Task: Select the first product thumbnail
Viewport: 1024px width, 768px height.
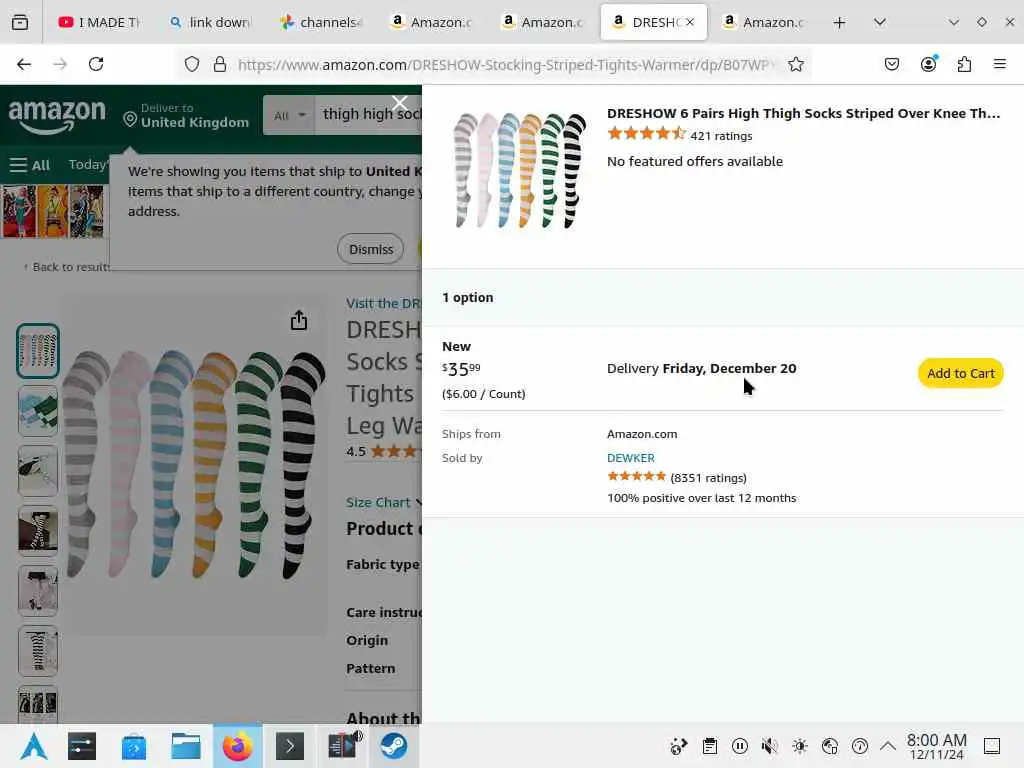Action: tap(38, 351)
